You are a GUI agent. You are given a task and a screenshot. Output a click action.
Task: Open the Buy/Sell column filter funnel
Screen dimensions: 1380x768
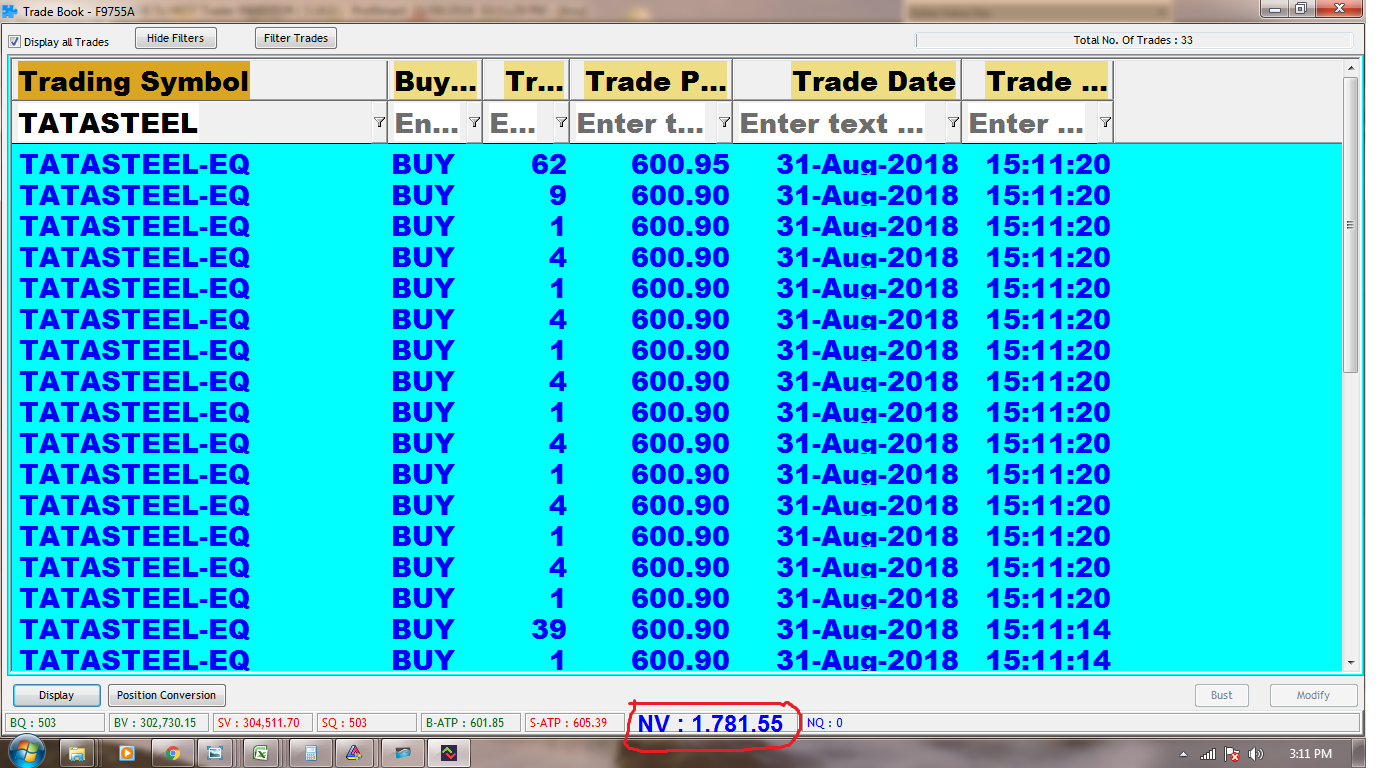[x=474, y=123]
